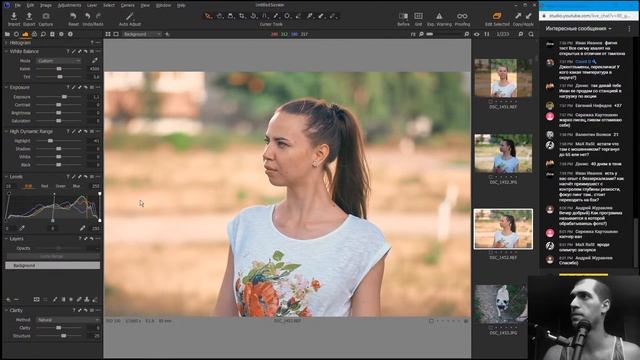Screen dimensions: 640x360
Task: Open the Window menu
Action: click(163, 5)
